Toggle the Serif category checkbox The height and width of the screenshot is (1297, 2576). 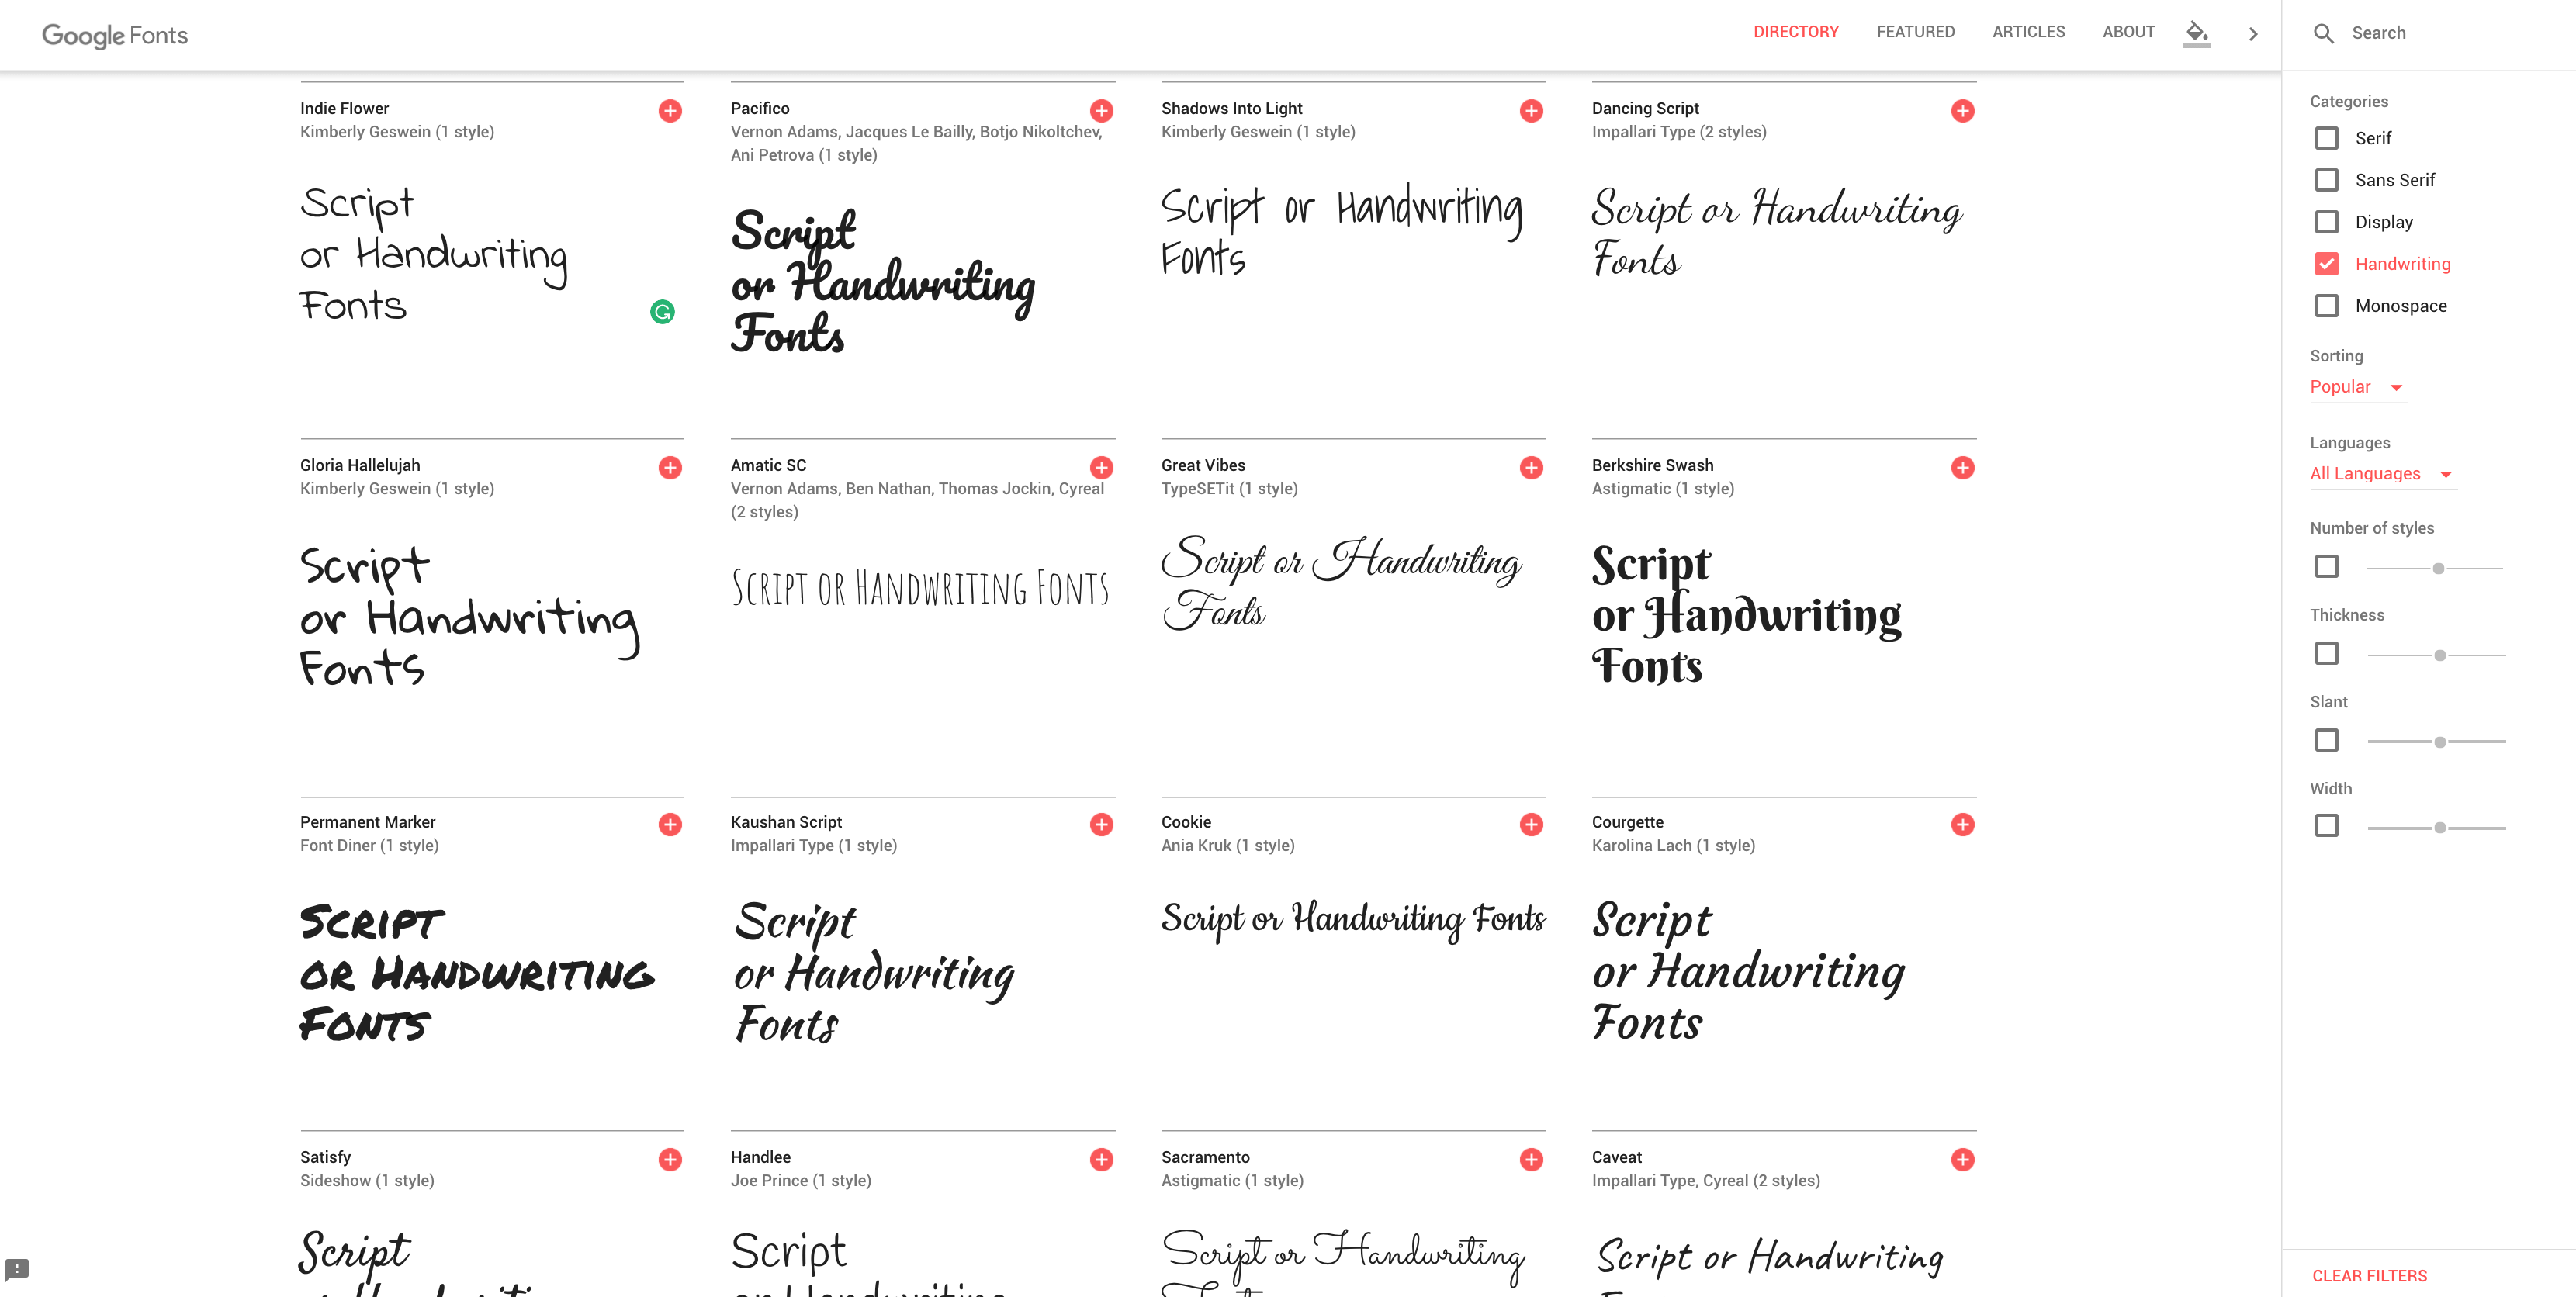2325,137
